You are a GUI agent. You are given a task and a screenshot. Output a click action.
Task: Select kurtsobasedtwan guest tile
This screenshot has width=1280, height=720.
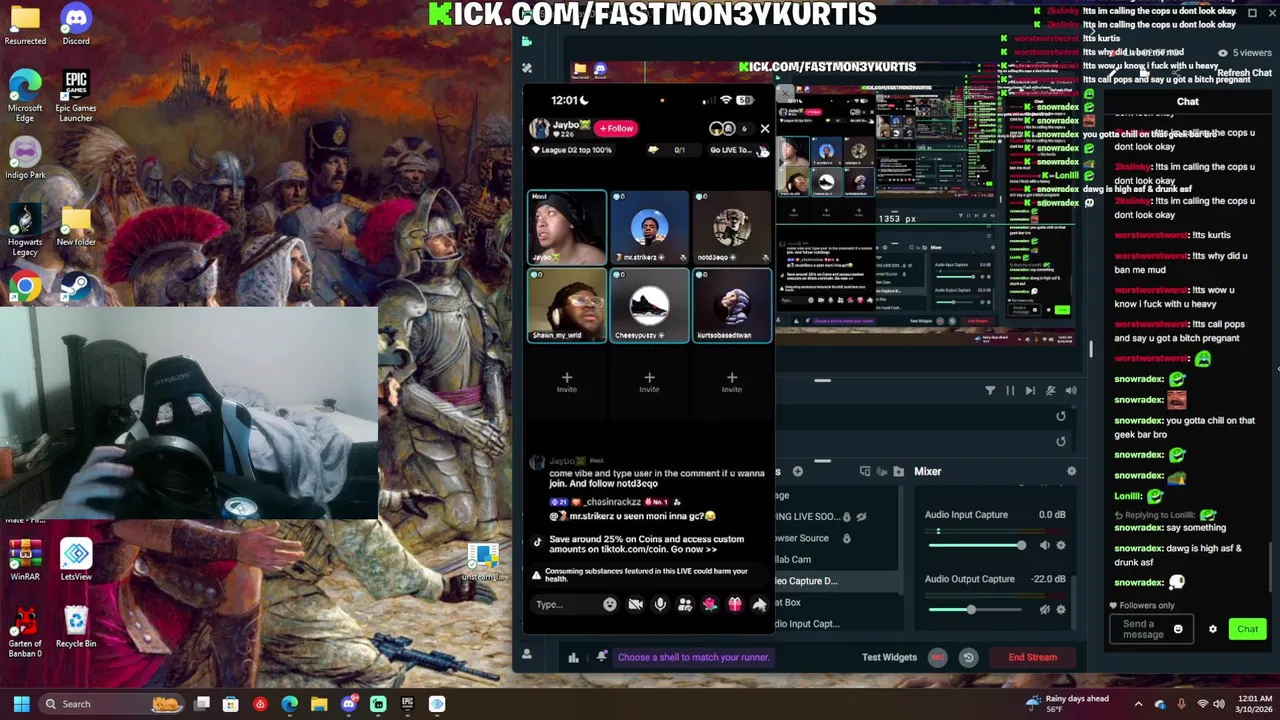tap(731, 305)
